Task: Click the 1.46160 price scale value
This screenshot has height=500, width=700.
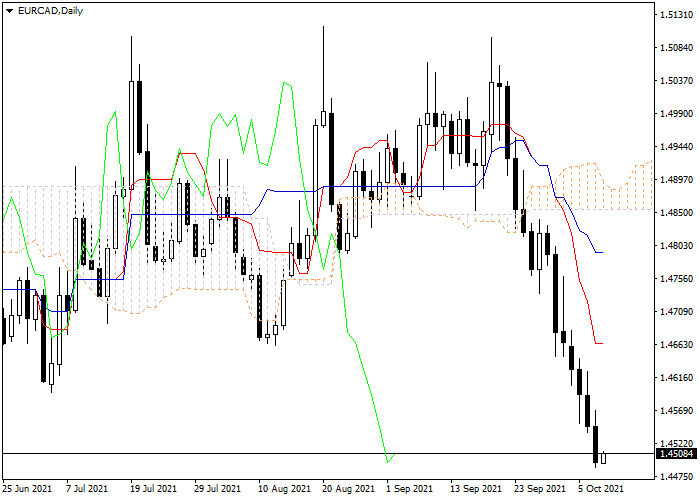Action: [x=676, y=378]
